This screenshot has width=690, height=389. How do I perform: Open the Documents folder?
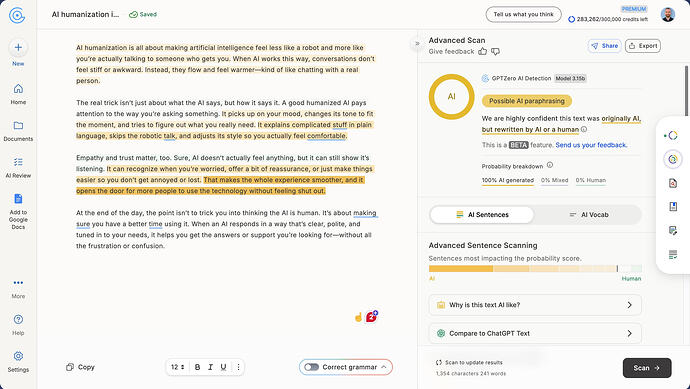[x=18, y=131]
